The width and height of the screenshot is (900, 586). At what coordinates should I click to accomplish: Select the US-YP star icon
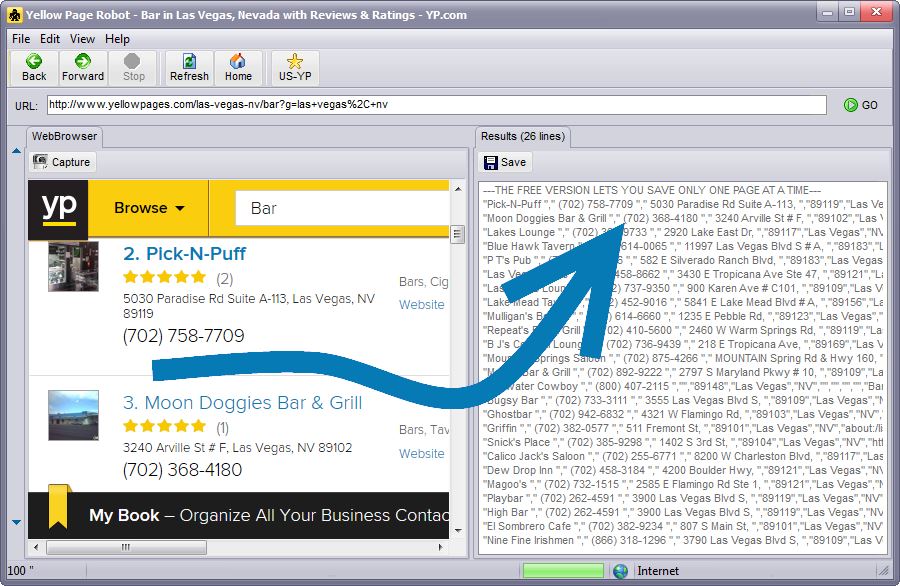tap(295, 62)
